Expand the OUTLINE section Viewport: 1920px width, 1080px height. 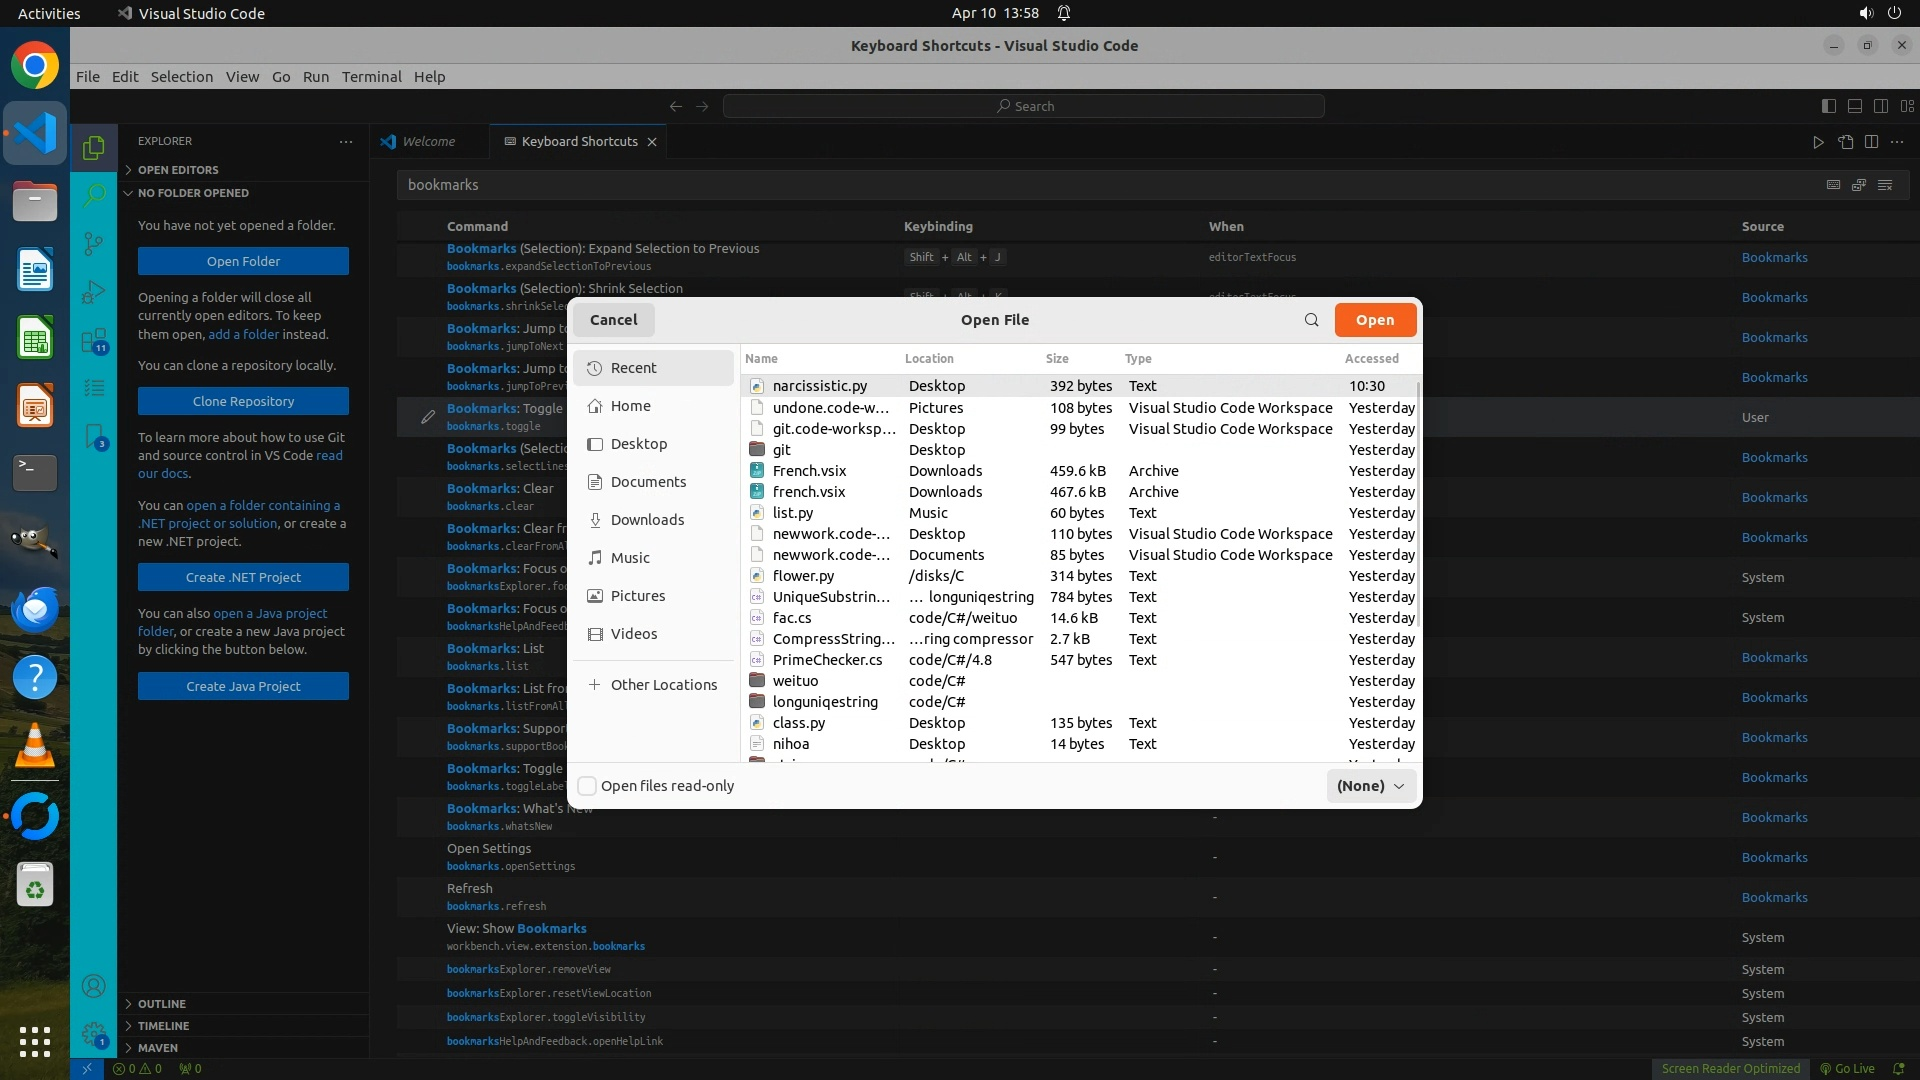click(162, 1003)
